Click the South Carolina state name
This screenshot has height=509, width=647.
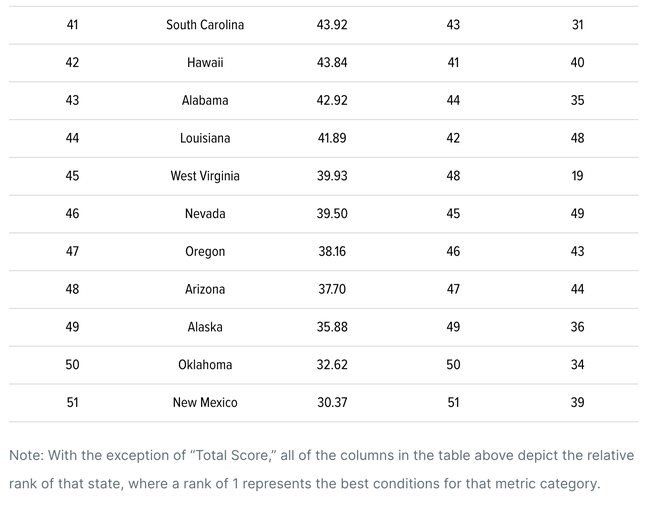click(x=205, y=25)
